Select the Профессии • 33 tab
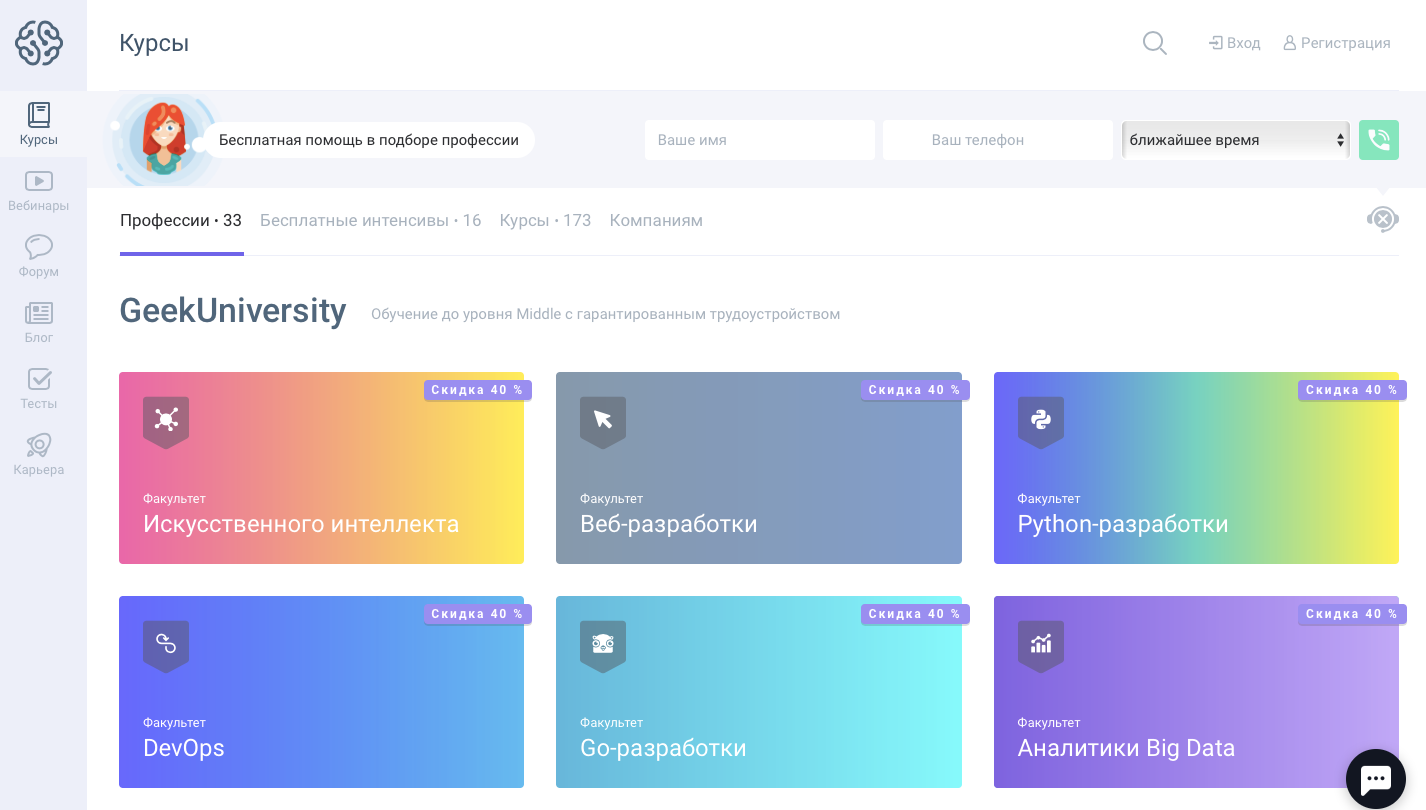This screenshot has width=1426, height=810. 181,220
